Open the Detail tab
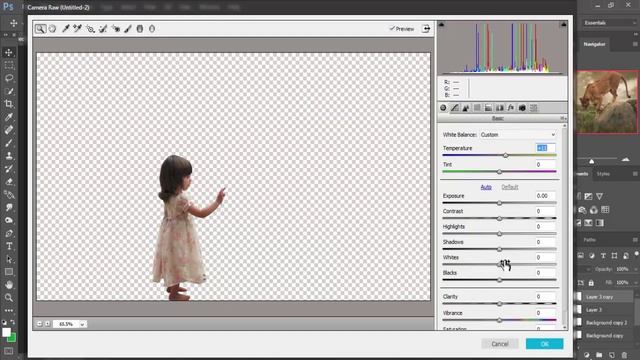640x360 pixels. click(x=466, y=108)
